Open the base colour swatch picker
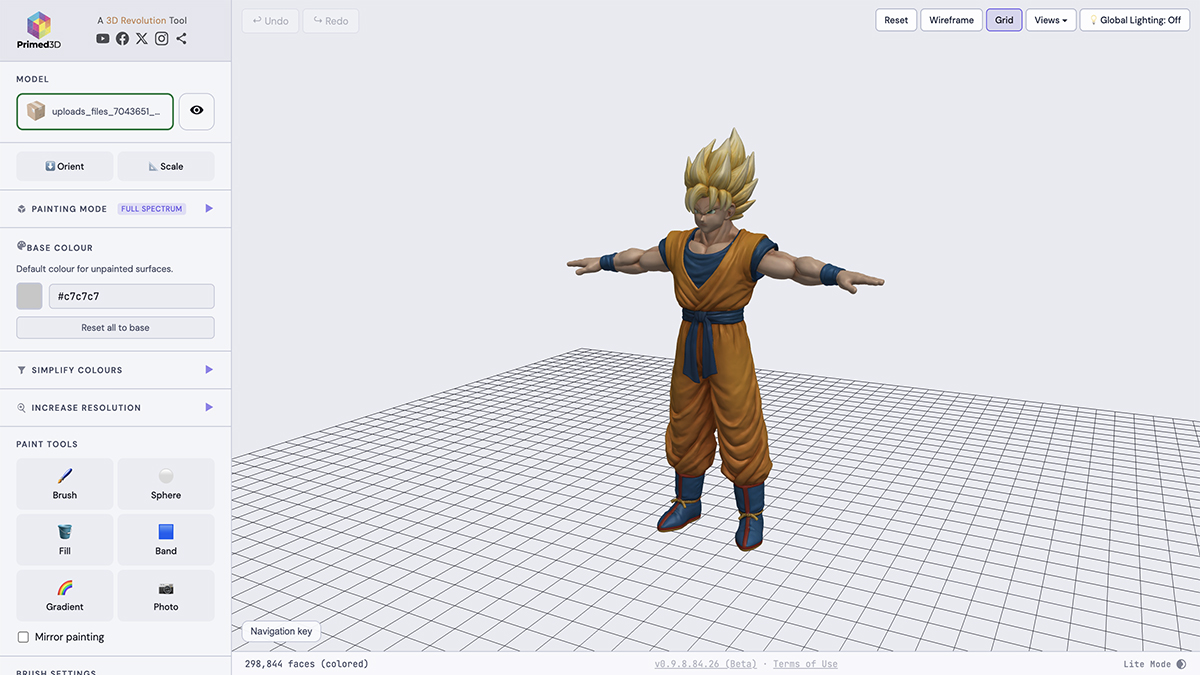Viewport: 1200px width, 675px height. tap(30, 296)
